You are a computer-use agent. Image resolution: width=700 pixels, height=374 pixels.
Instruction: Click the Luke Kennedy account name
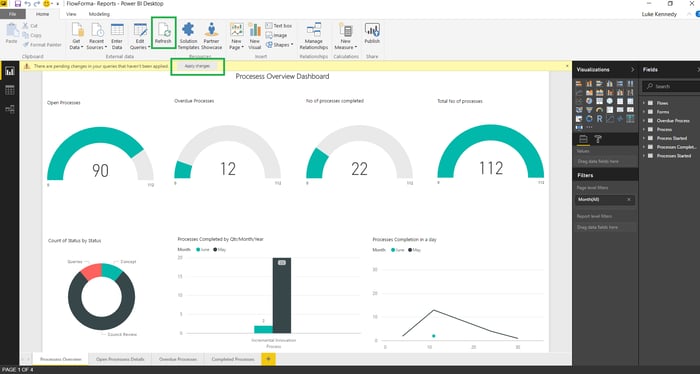click(x=659, y=14)
